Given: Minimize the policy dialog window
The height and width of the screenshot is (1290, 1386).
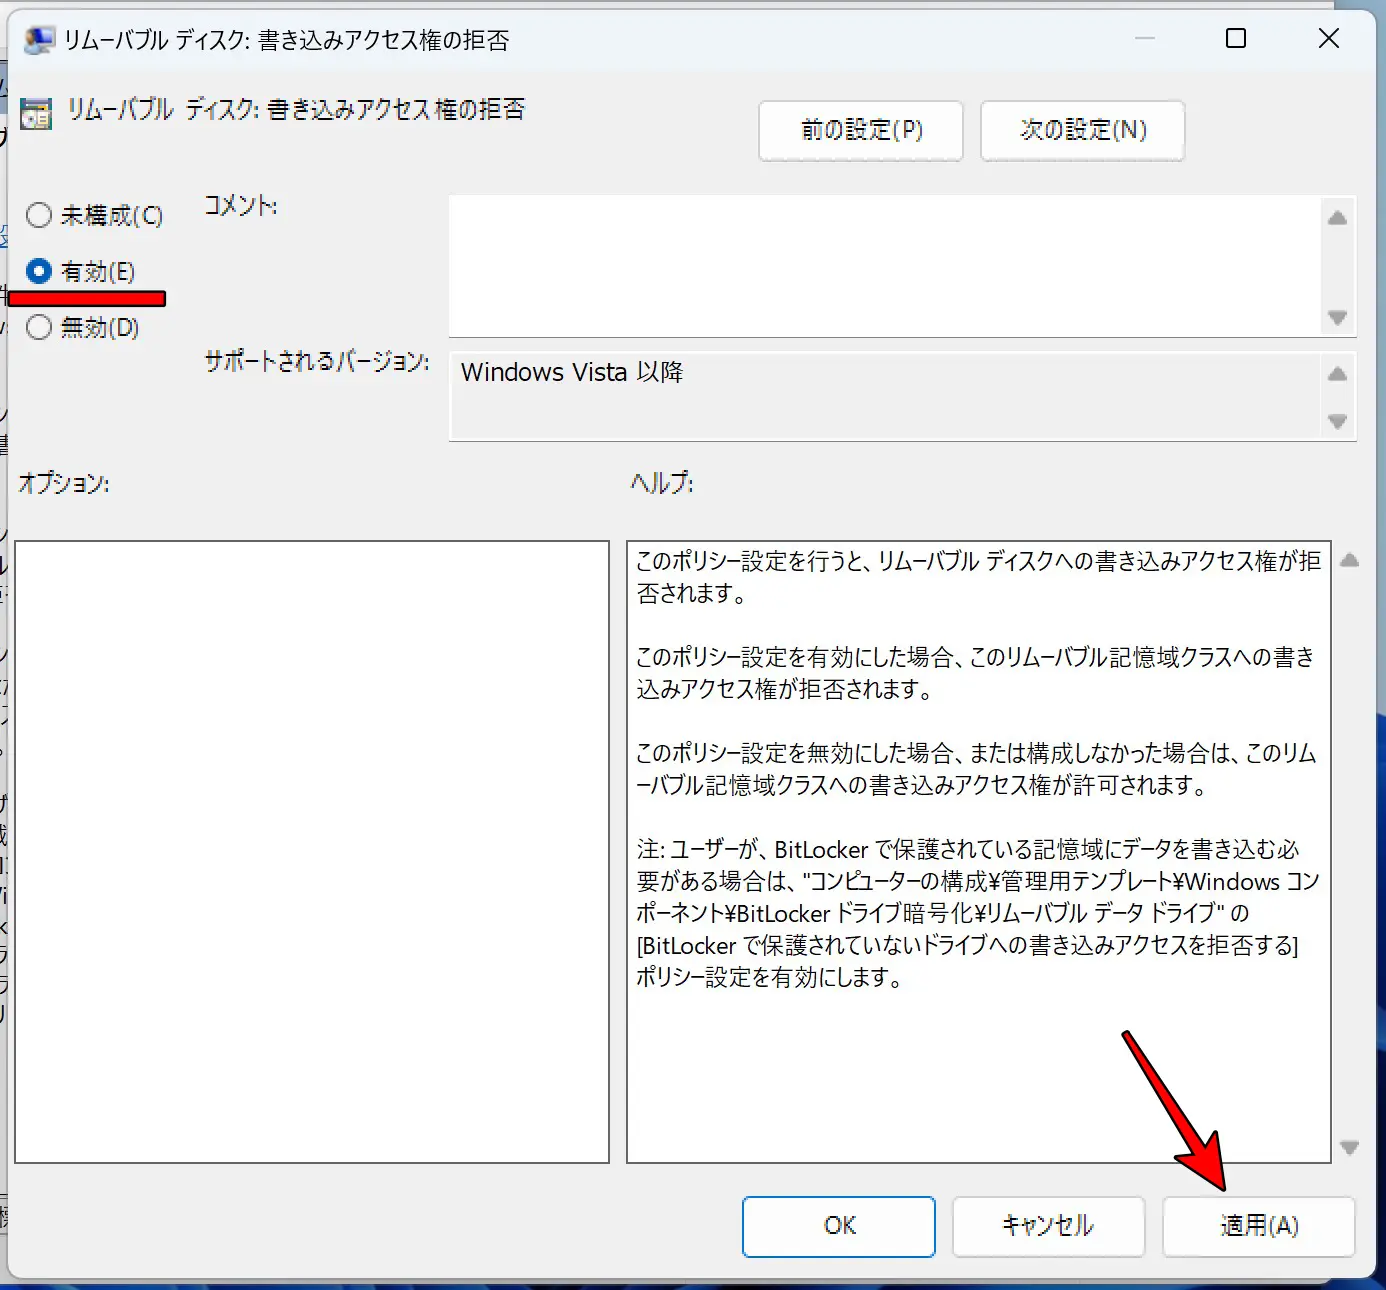Looking at the screenshot, I should (1145, 39).
